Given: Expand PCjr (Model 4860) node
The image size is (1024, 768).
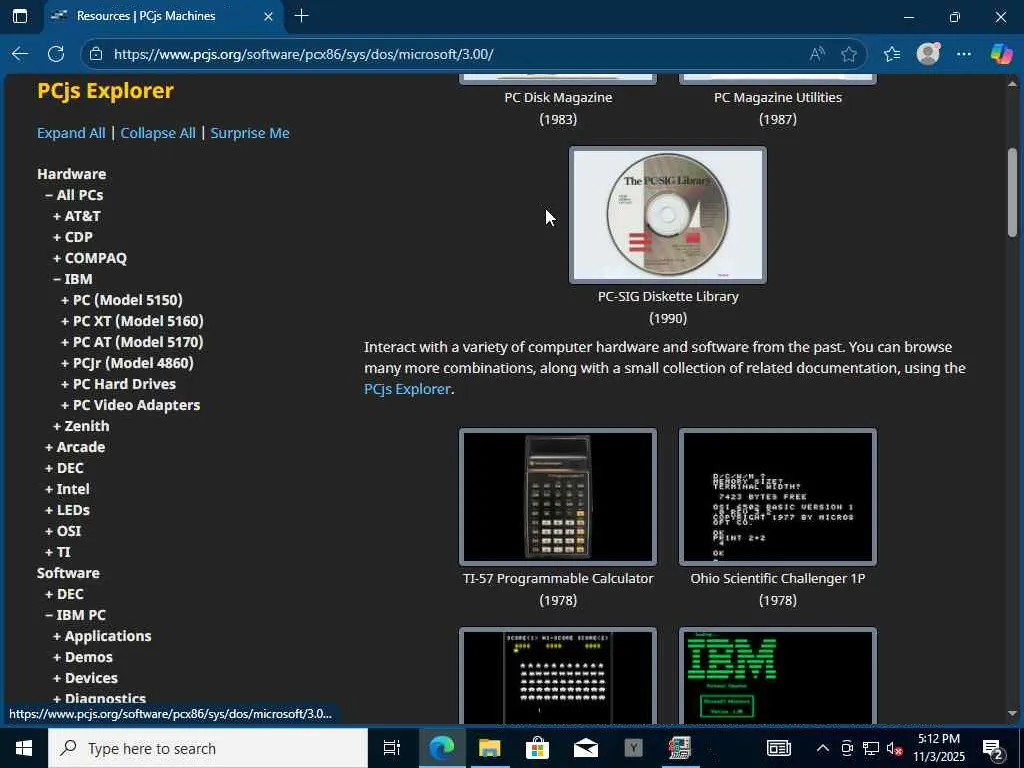Looking at the screenshot, I should coord(127,362).
